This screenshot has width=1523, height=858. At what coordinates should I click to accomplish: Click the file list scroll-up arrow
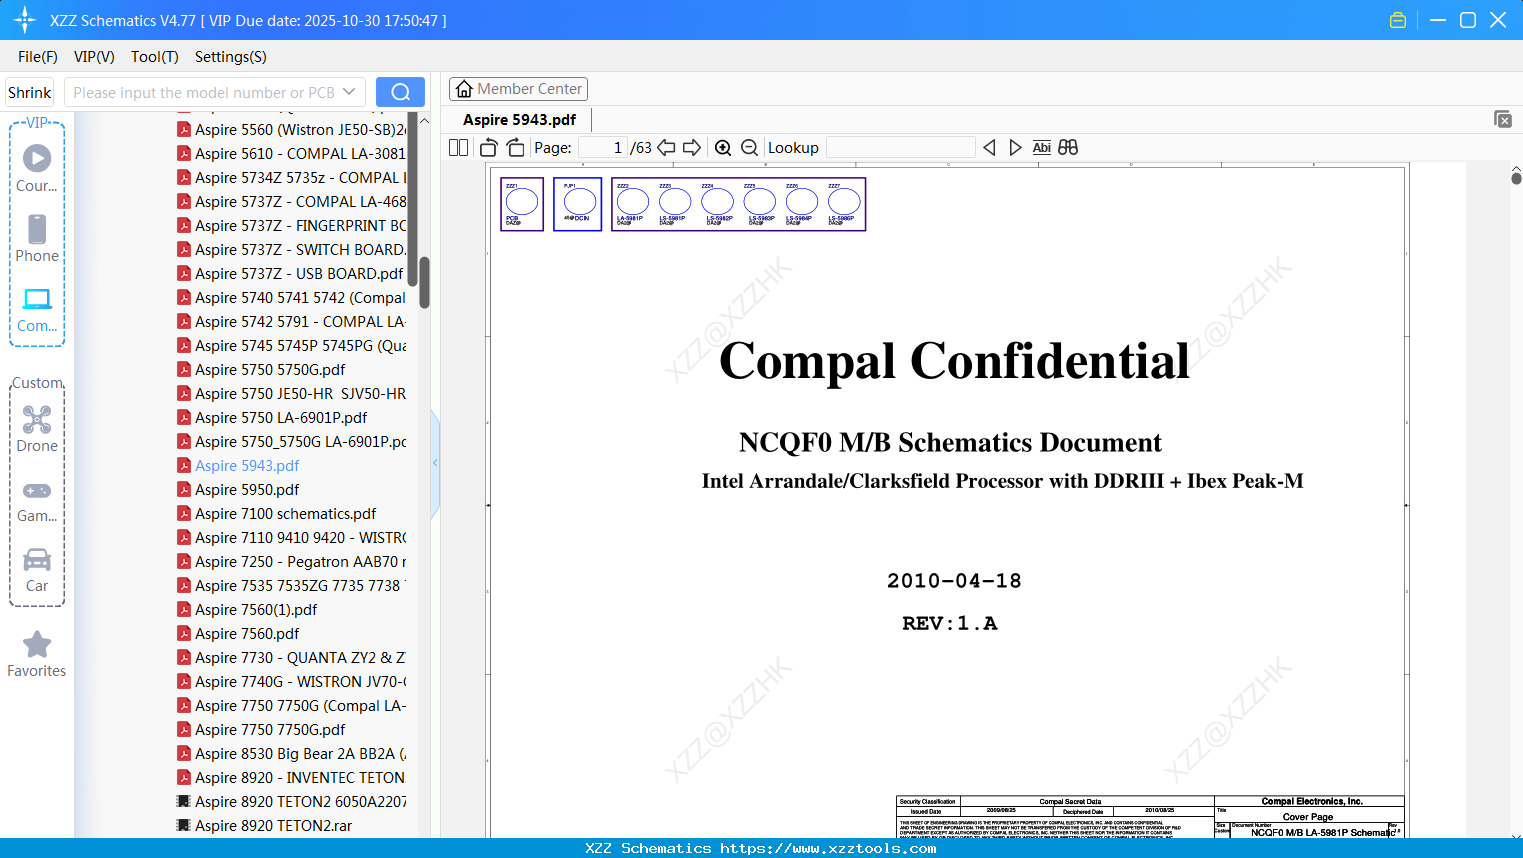(424, 120)
